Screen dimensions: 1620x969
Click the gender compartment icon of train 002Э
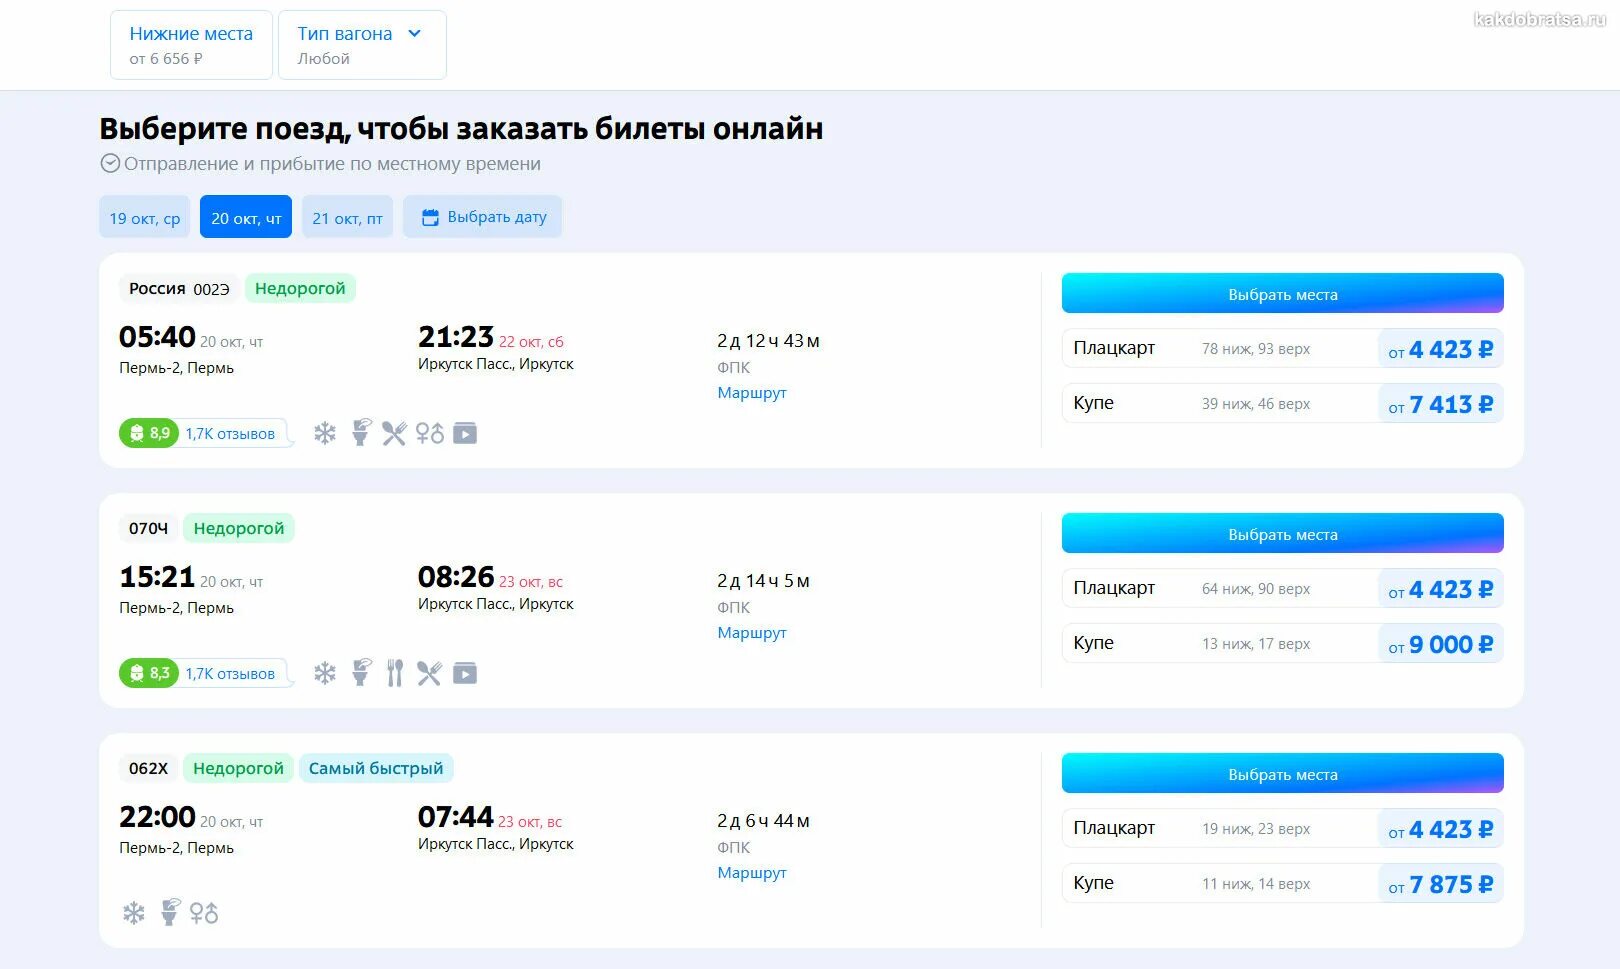[x=430, y=433]
